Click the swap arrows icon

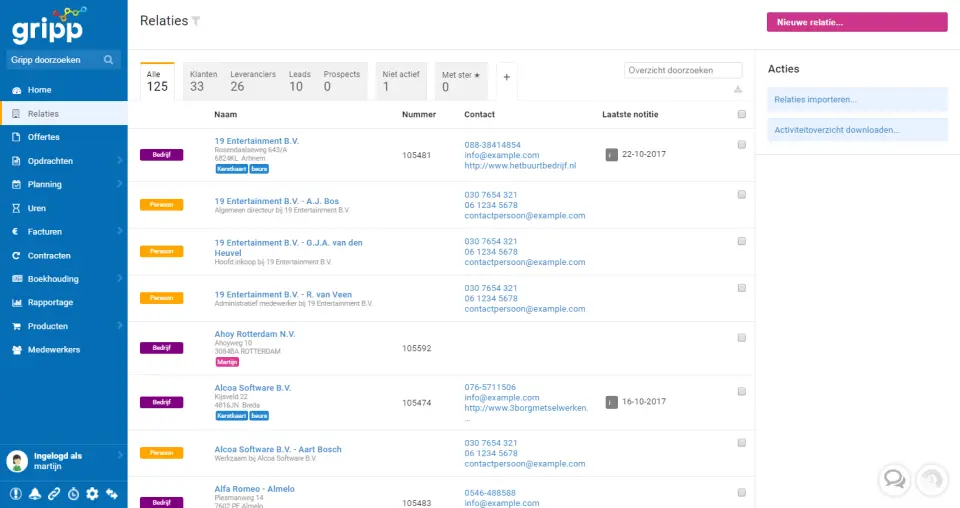pos(112,494)
